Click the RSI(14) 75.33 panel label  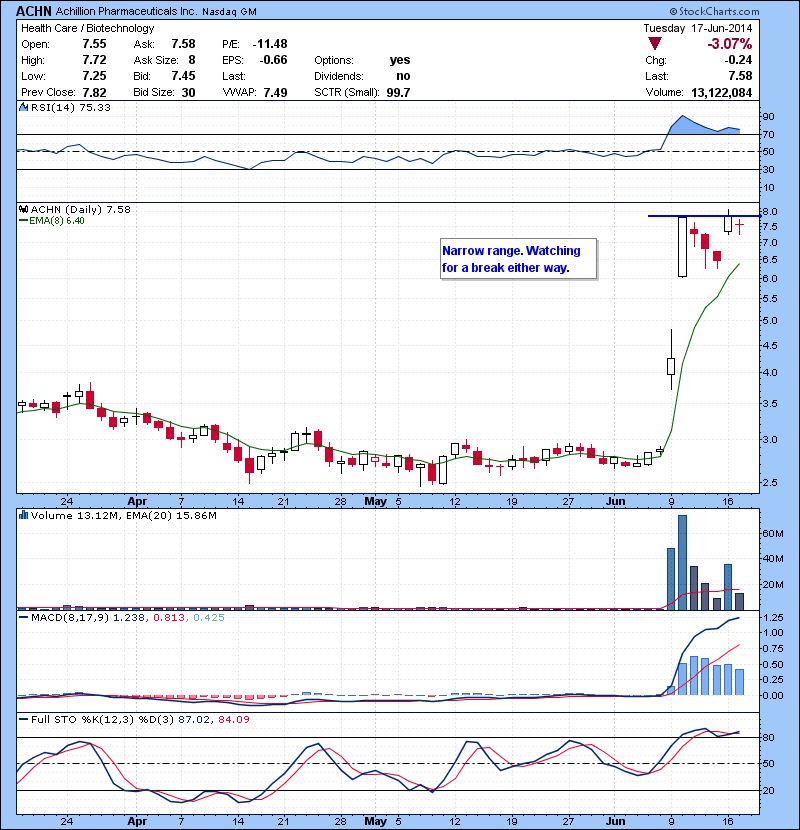[71, 107]
